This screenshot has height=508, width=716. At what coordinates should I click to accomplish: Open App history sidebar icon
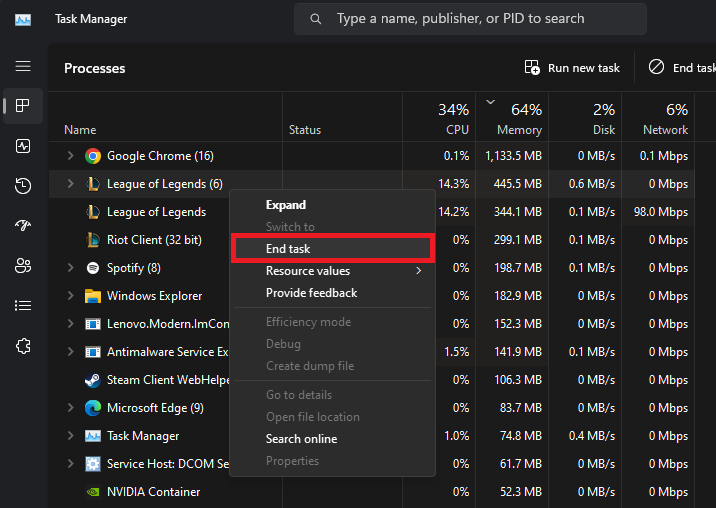coord(23,186)
